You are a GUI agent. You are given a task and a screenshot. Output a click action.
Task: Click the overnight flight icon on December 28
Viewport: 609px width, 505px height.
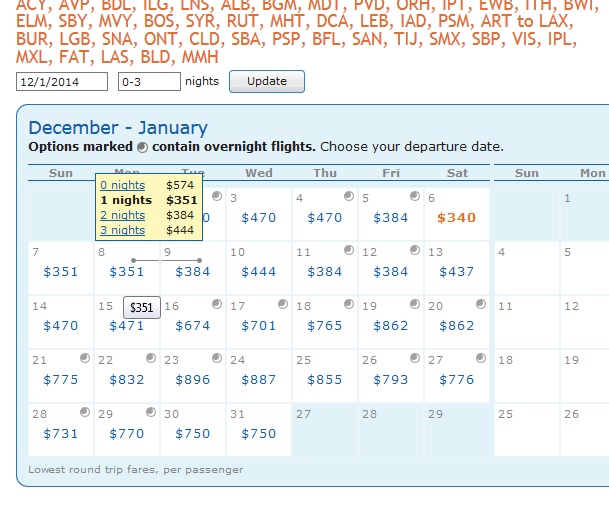83,412
